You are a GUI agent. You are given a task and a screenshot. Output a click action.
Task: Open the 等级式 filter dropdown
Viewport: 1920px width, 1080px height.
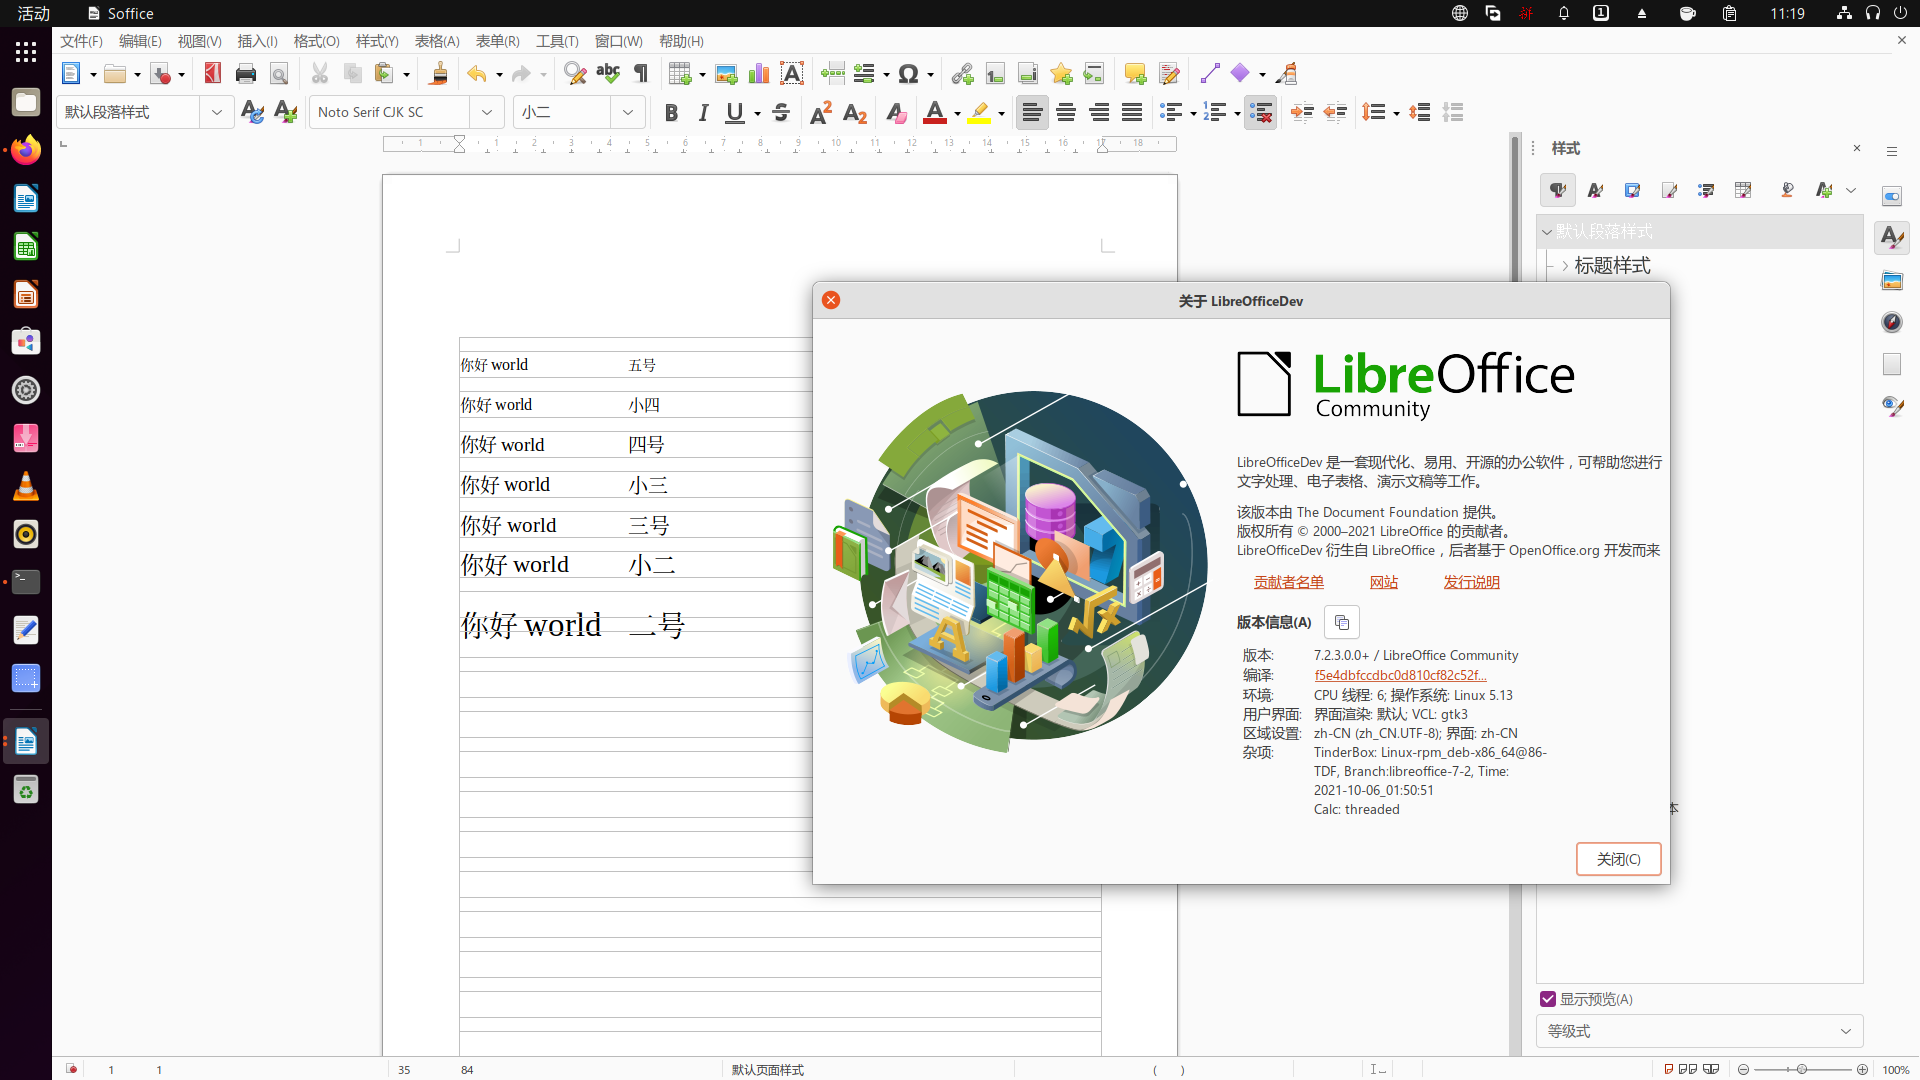pos(1699,1031)
